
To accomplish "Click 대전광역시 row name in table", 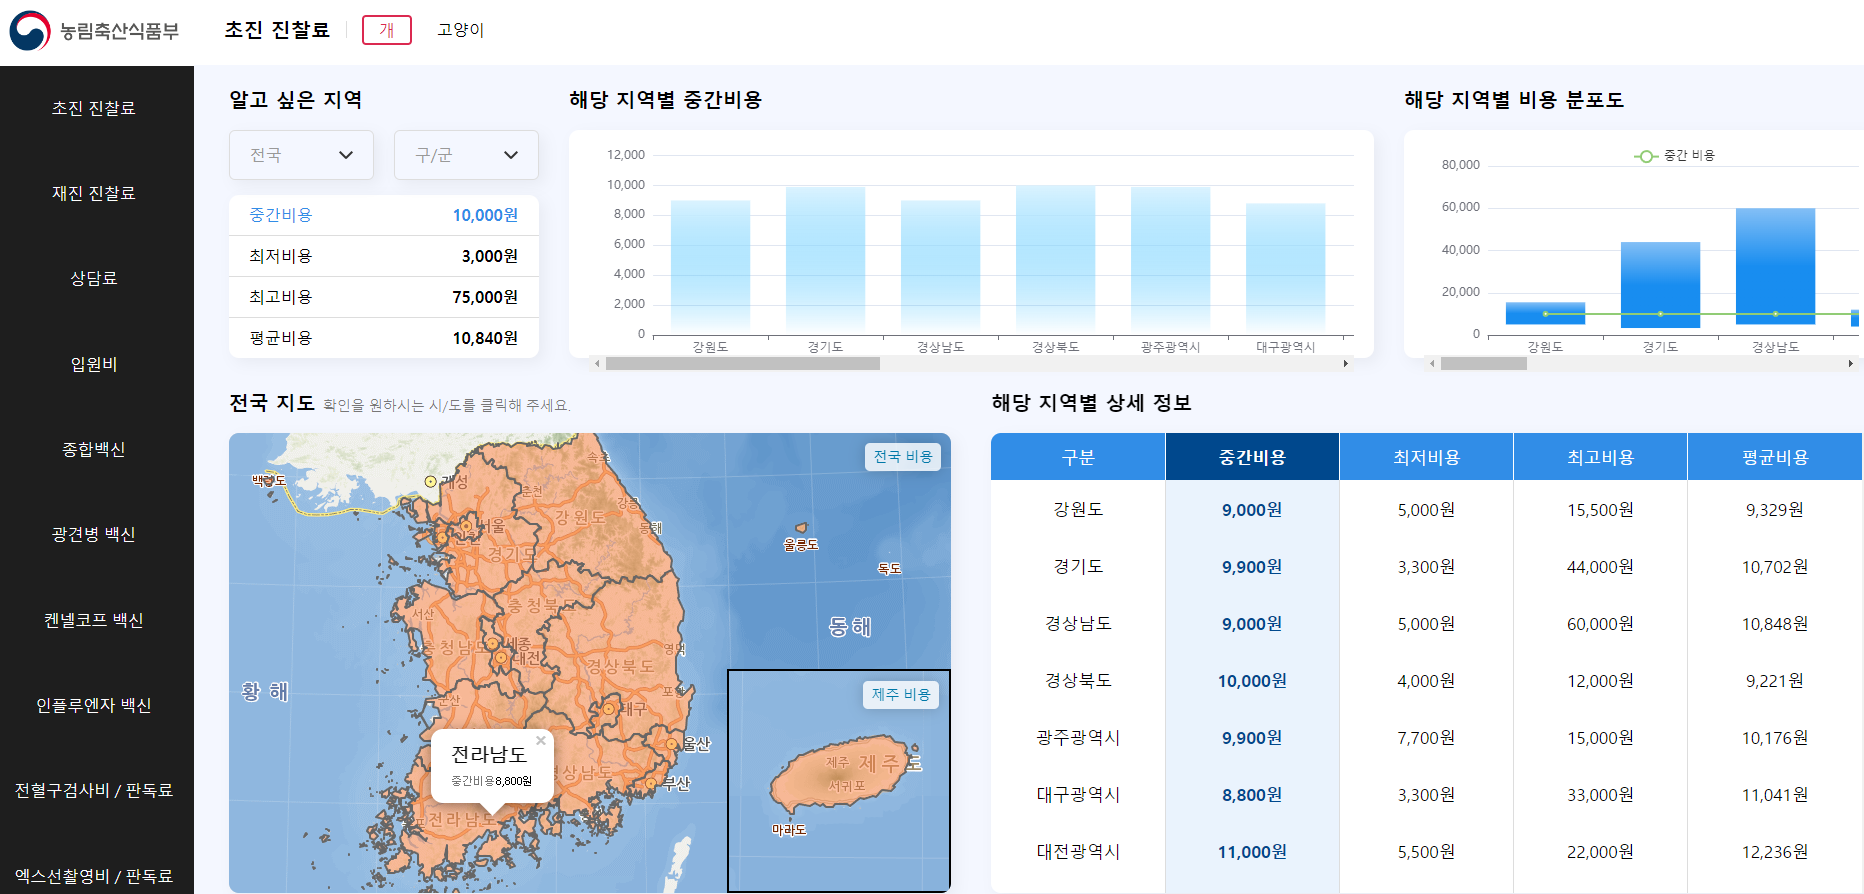I will [x=1078, y=851].
